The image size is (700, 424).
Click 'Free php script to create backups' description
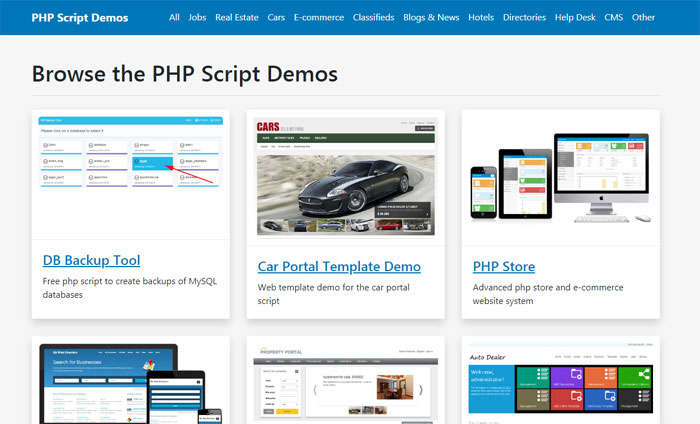(x=129, y=288)
